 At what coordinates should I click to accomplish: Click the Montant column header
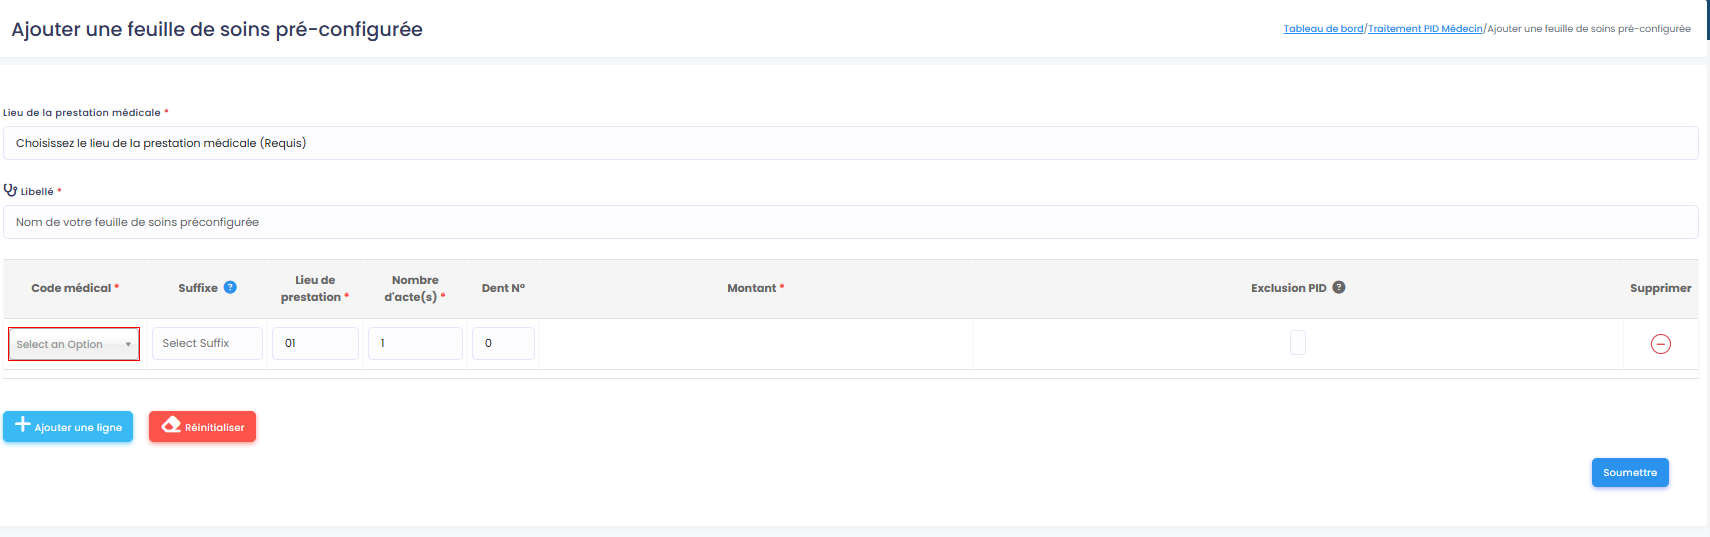point(755,288)
